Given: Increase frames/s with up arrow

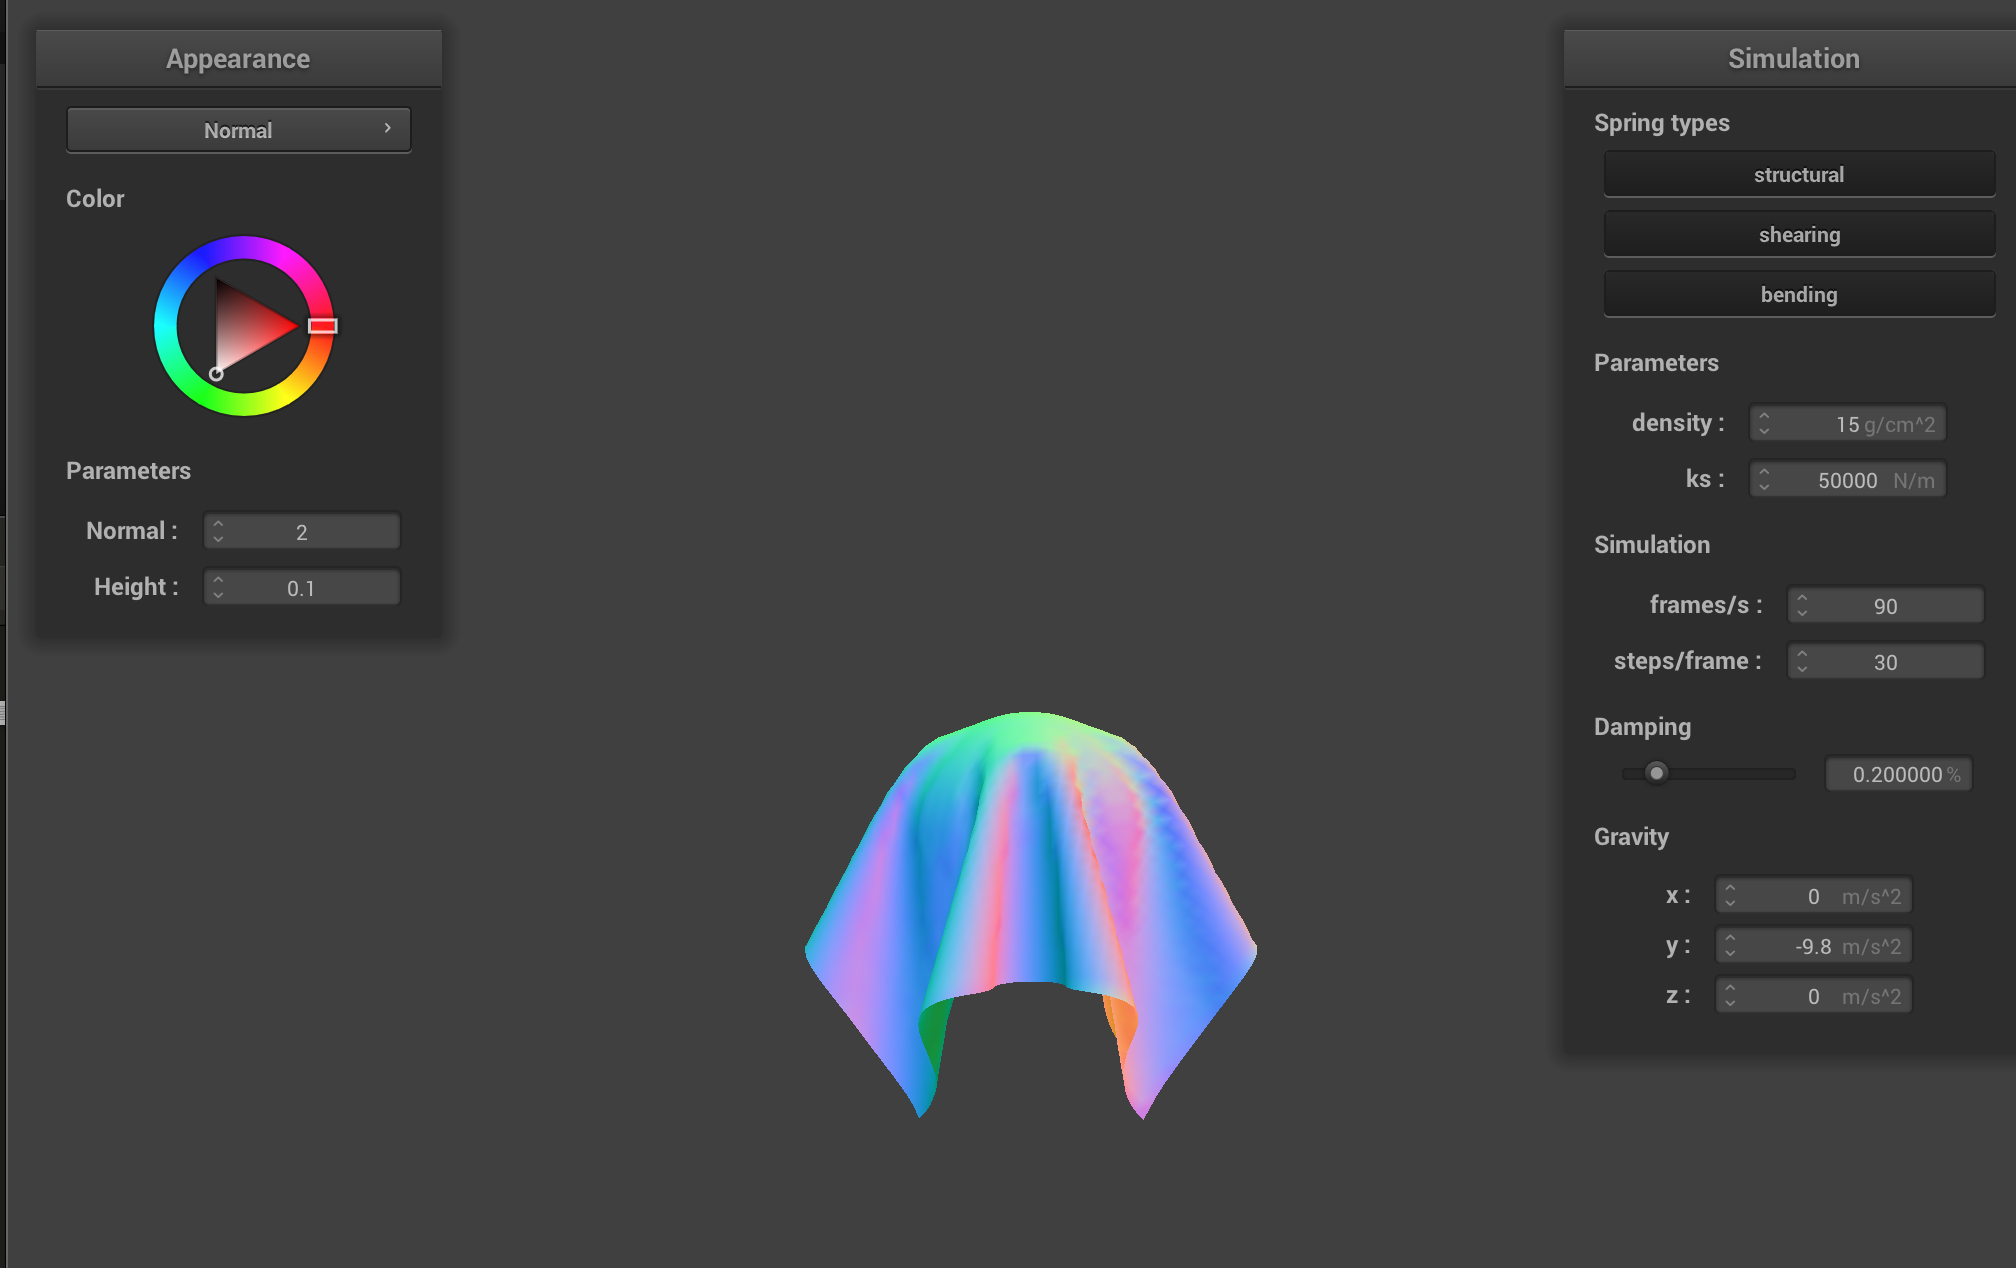Looking at the screenshot, I should (x=1802, y=598).
